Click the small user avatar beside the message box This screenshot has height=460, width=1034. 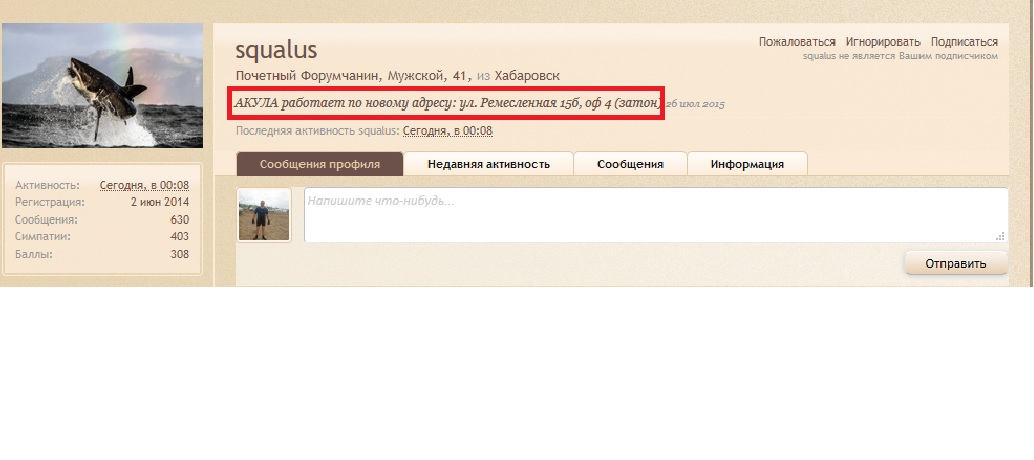pos(264,215)
